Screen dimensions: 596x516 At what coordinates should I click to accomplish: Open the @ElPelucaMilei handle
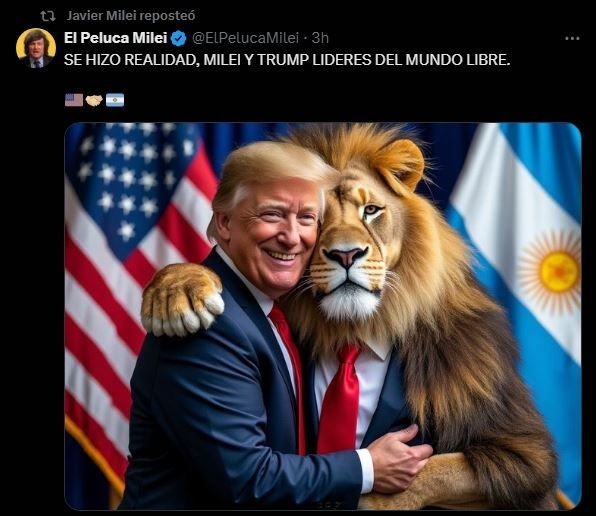tap(245, 38)
